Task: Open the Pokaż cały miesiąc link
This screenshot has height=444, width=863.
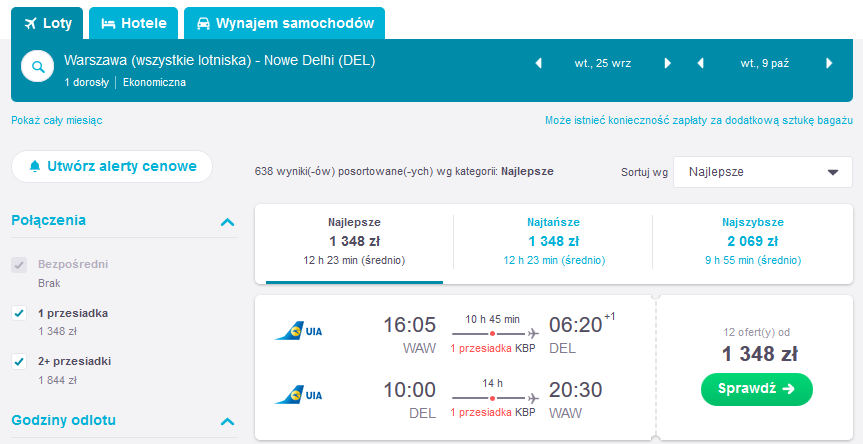Action: [x=57, y=120]
